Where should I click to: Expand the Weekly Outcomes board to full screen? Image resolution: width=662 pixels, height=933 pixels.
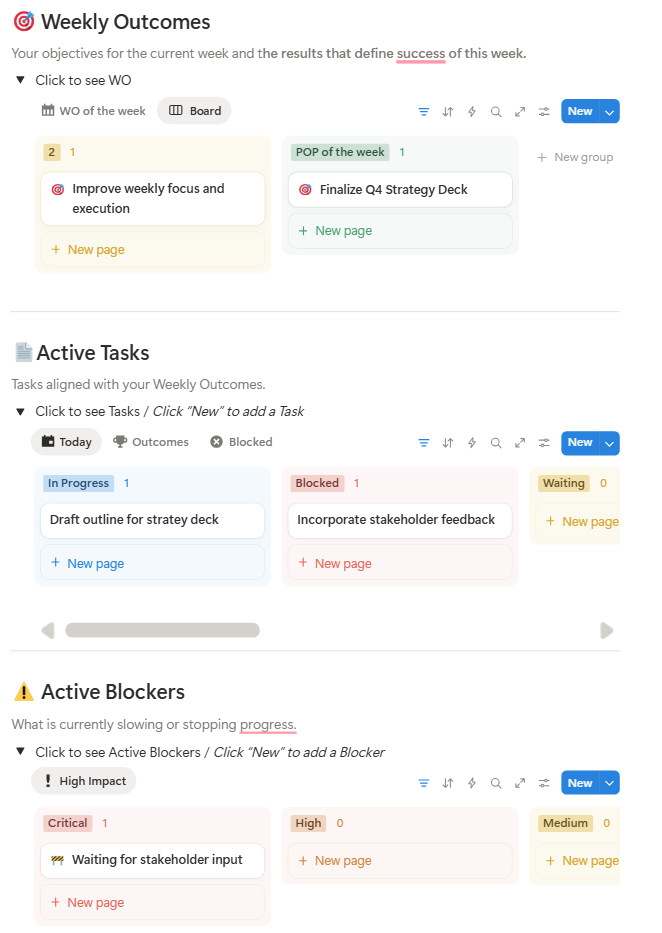point(519,112)
